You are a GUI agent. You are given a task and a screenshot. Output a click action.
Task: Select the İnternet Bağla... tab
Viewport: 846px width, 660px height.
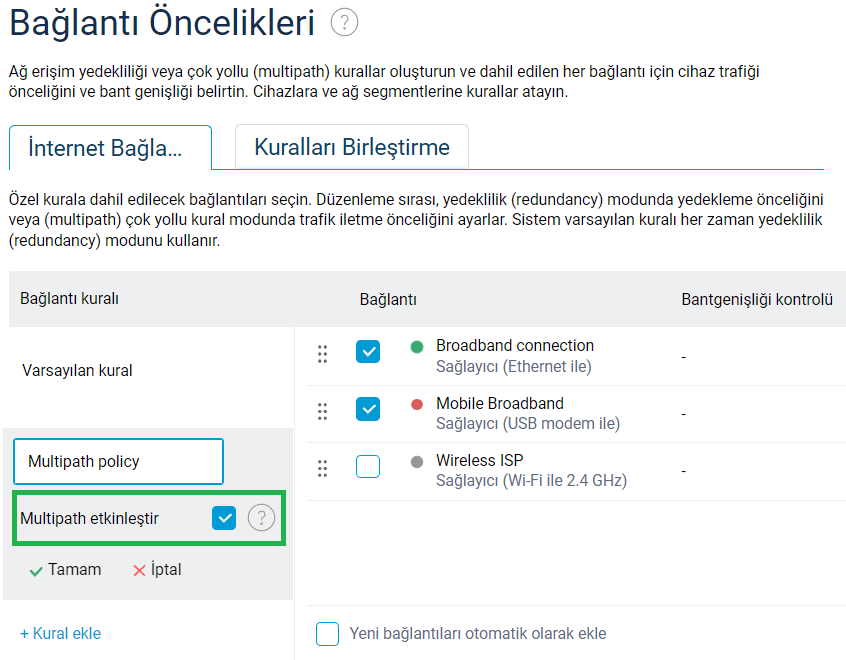[109, 149]
